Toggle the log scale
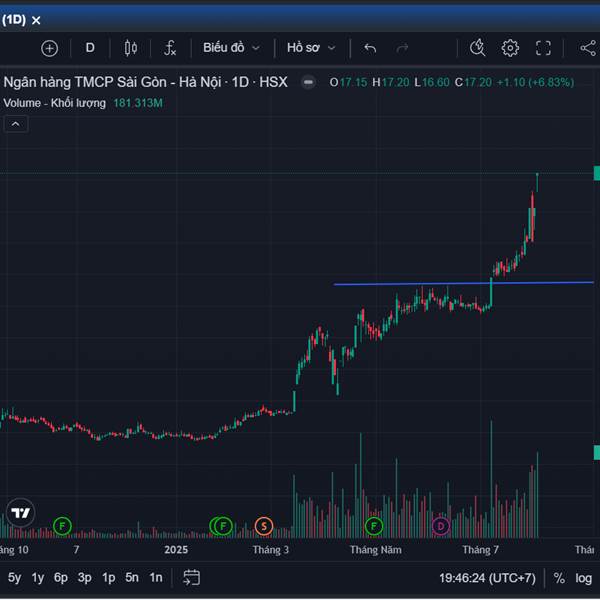The height and width of the screenshot is (600, 600). 583,578
